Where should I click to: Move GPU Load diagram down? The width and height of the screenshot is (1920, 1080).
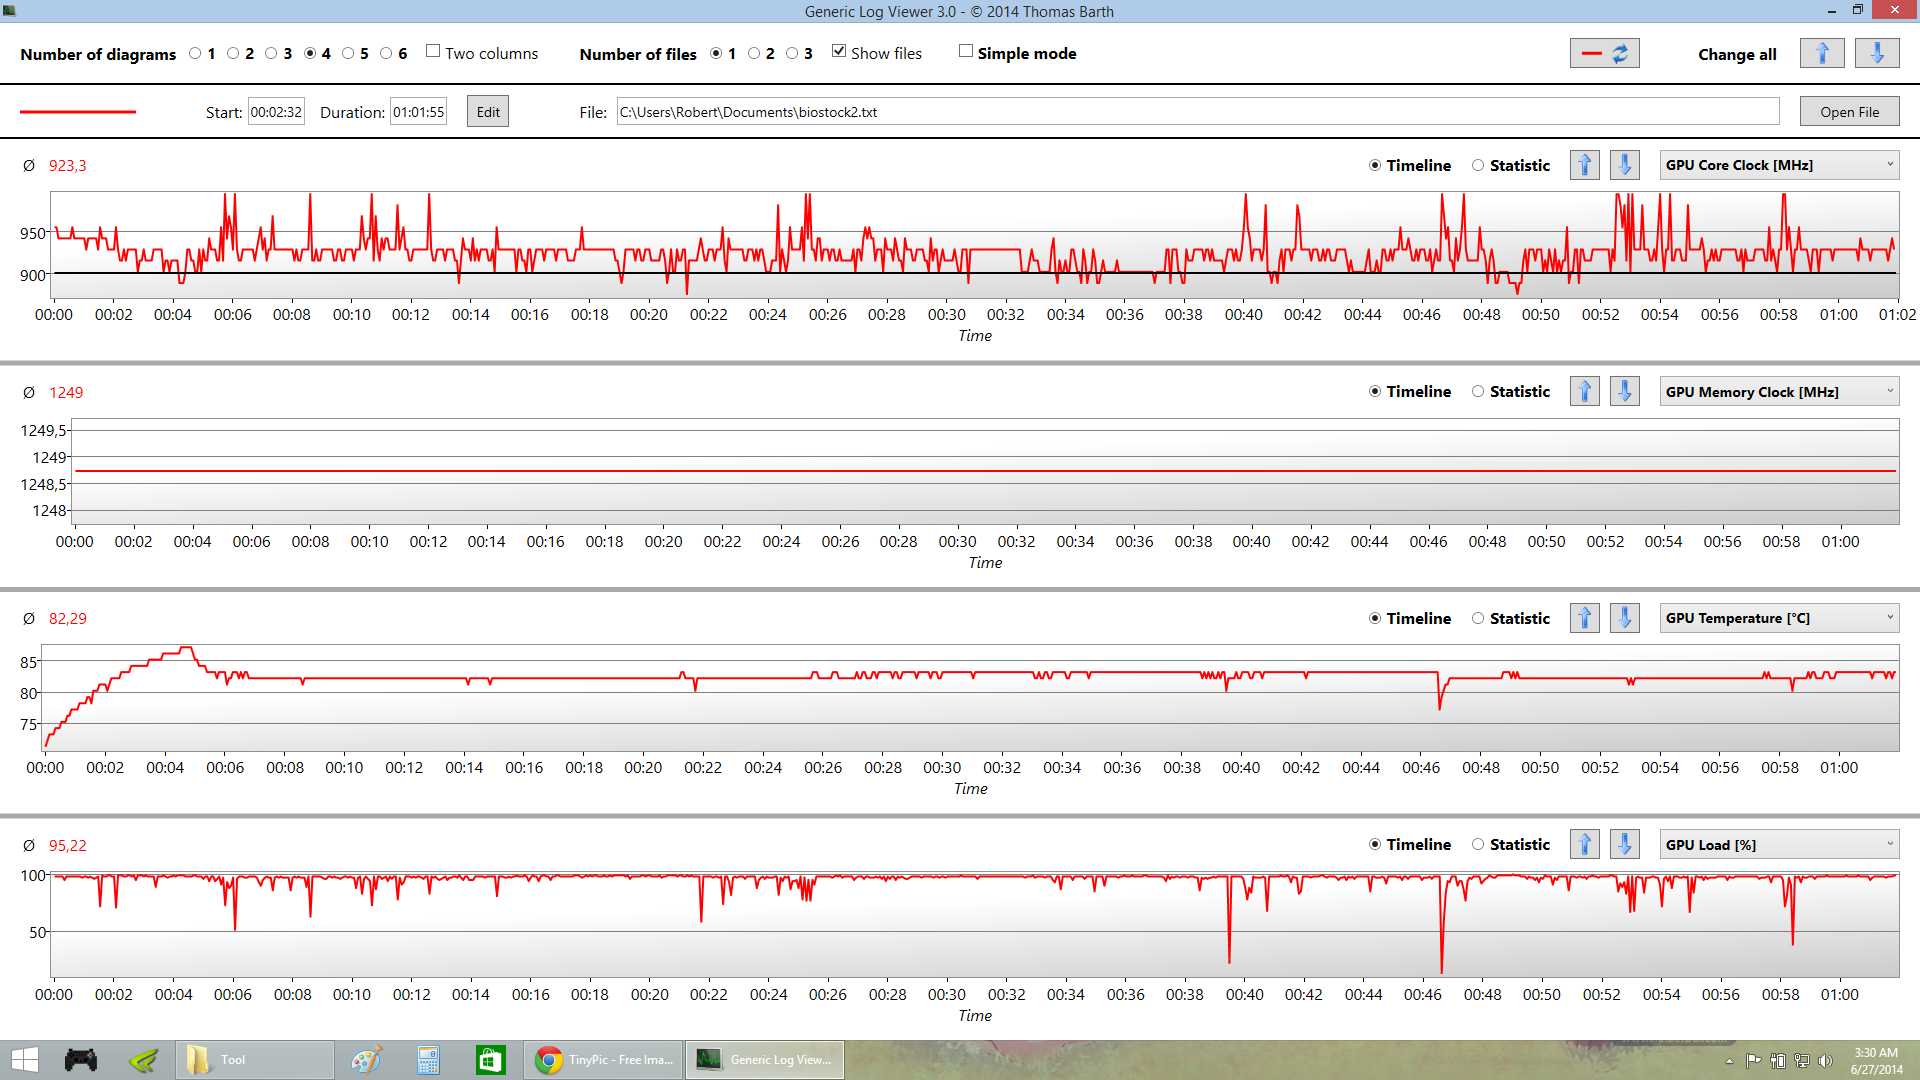coord(1625,845)
